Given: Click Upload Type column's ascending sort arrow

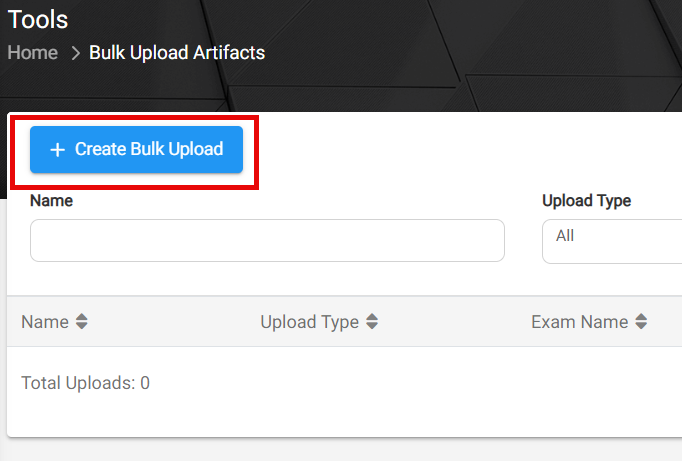Looking at the screenshot, I should [372, 317].
